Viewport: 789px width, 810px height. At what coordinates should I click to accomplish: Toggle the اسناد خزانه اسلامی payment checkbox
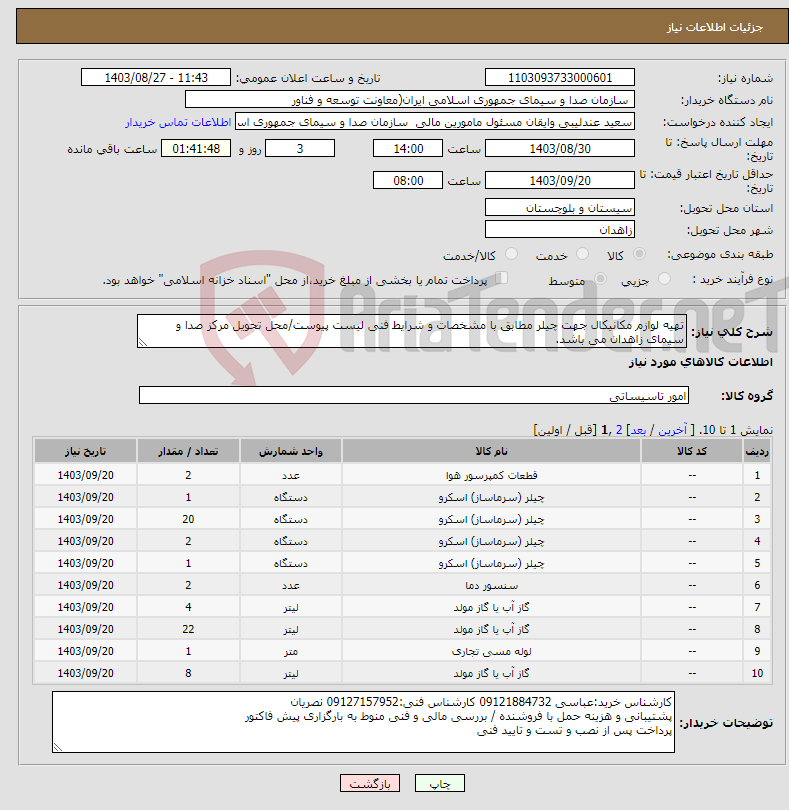[501, 278]
